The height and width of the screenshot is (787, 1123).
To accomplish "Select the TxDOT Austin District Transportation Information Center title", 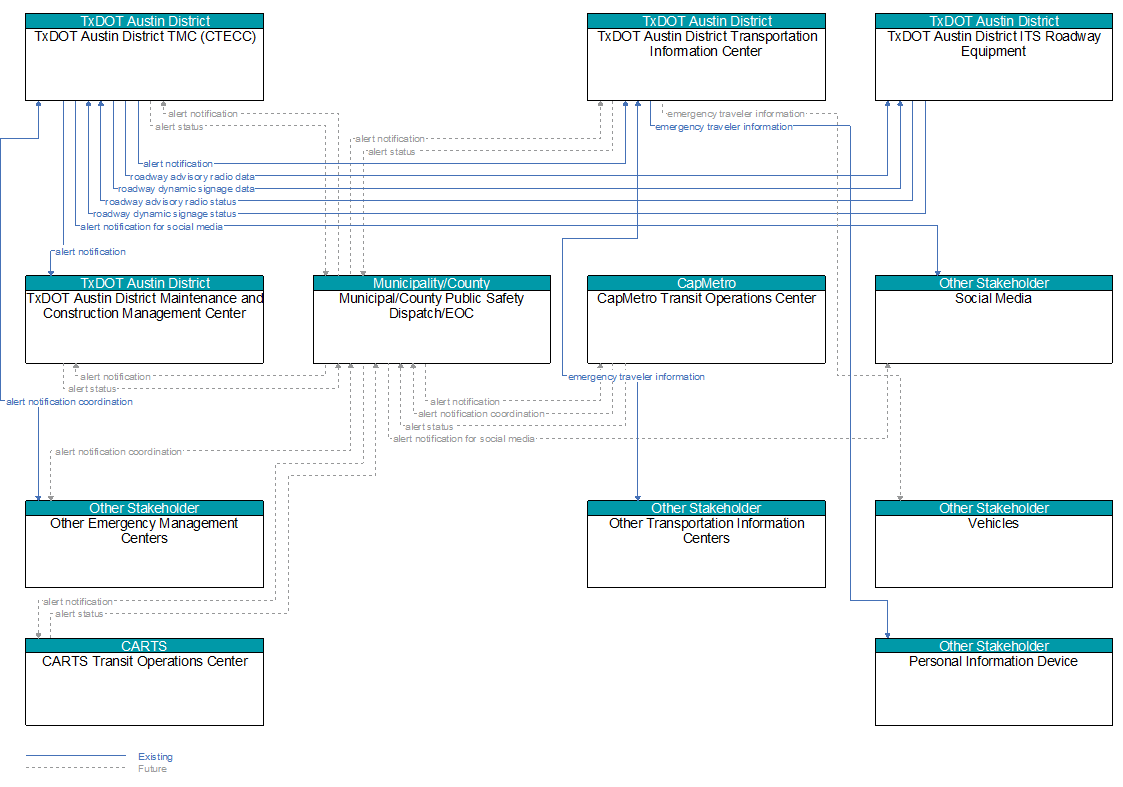I will 707,44.
